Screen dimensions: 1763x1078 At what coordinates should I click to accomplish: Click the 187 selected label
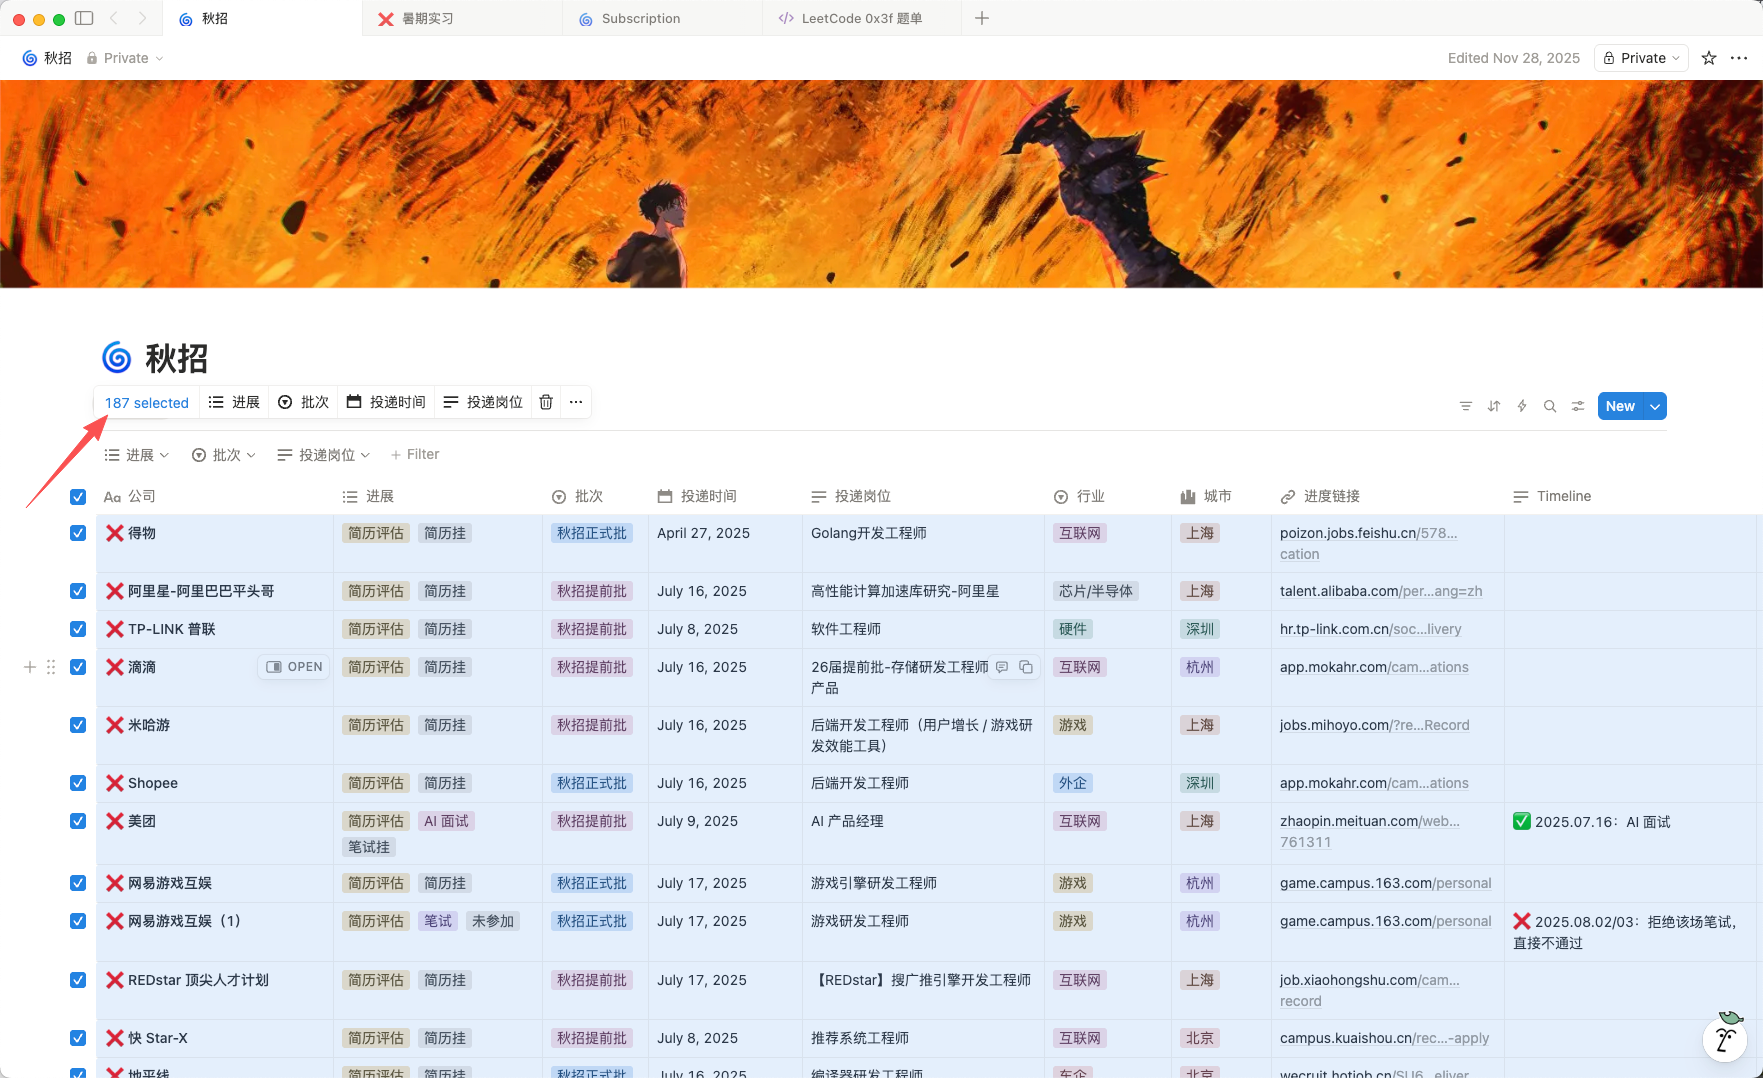click(147, 403)
